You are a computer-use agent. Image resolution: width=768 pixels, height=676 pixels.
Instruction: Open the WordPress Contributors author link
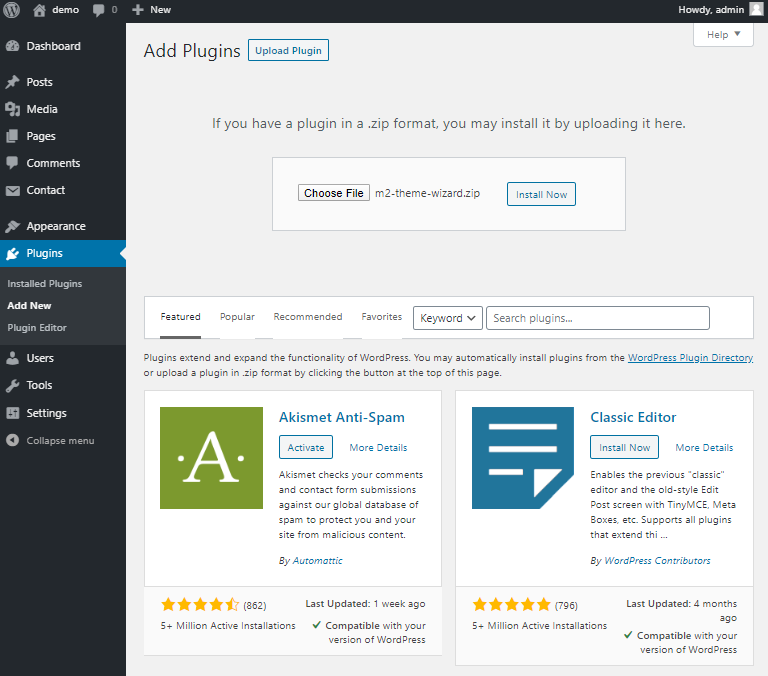tap(657, 560)
